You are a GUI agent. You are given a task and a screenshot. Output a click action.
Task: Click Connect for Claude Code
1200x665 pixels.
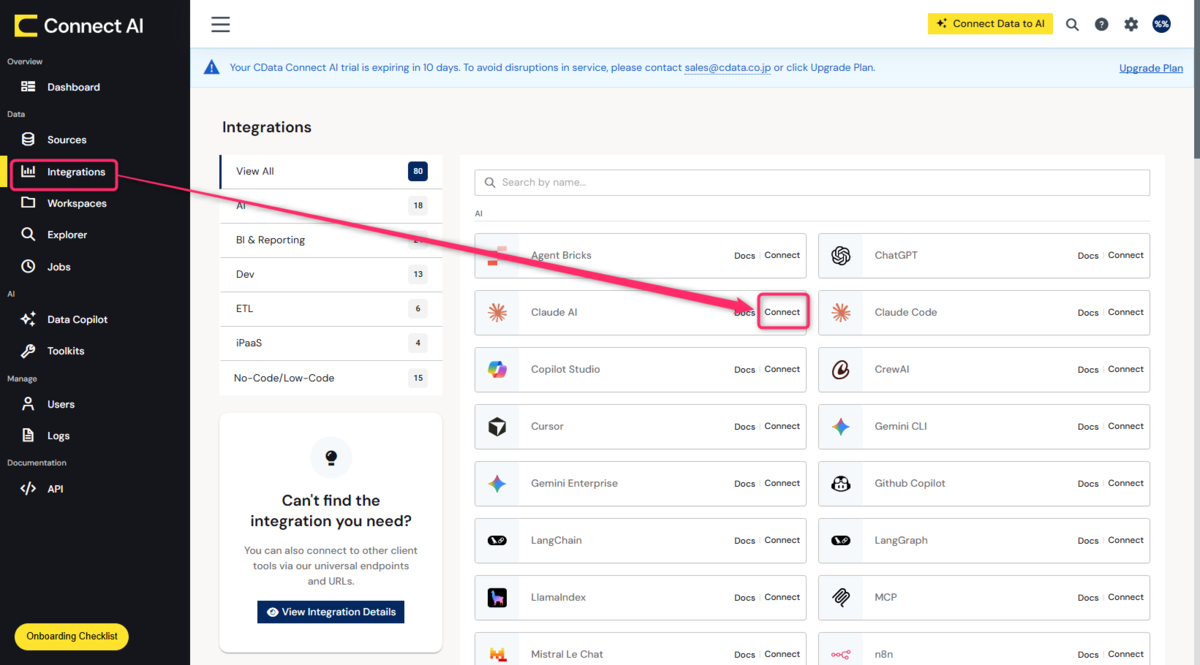1126,312
